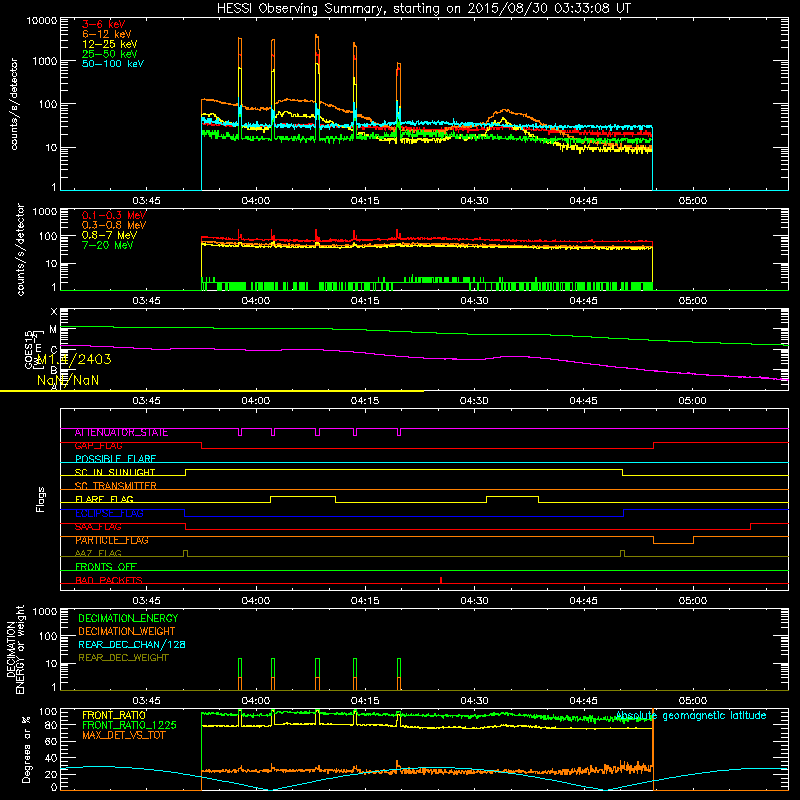Screen dimensions: 800x800
Task: Click the SC_TRANSMITTER flag label
Action: point(115,486)
